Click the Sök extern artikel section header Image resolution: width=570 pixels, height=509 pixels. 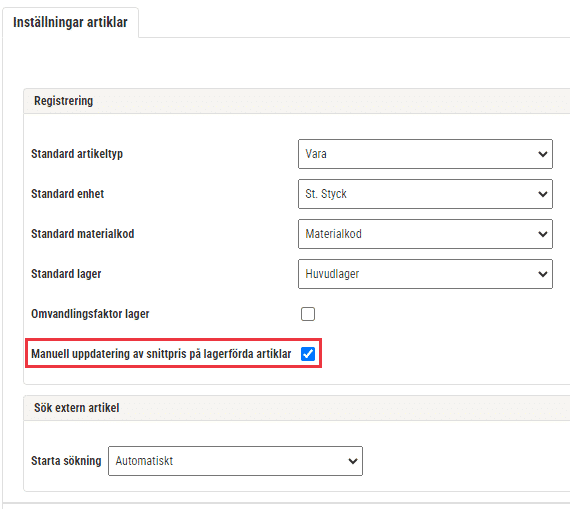point(77,408)
